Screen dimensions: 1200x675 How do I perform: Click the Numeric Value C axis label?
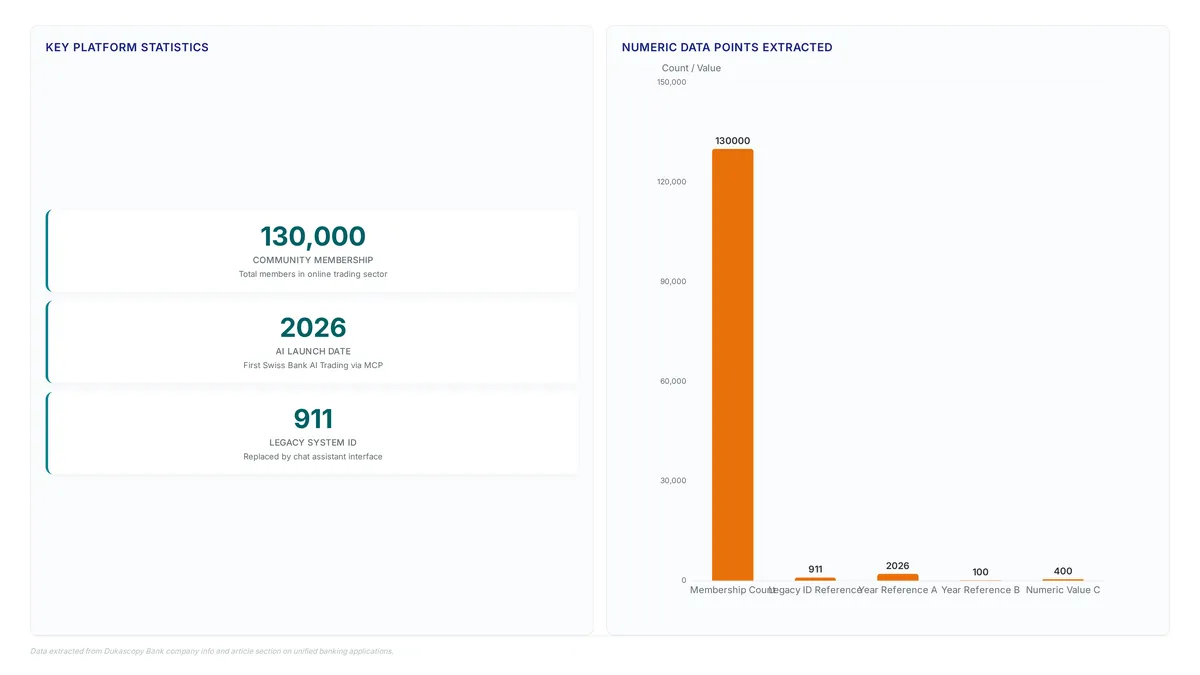(x=1063, y=590)
